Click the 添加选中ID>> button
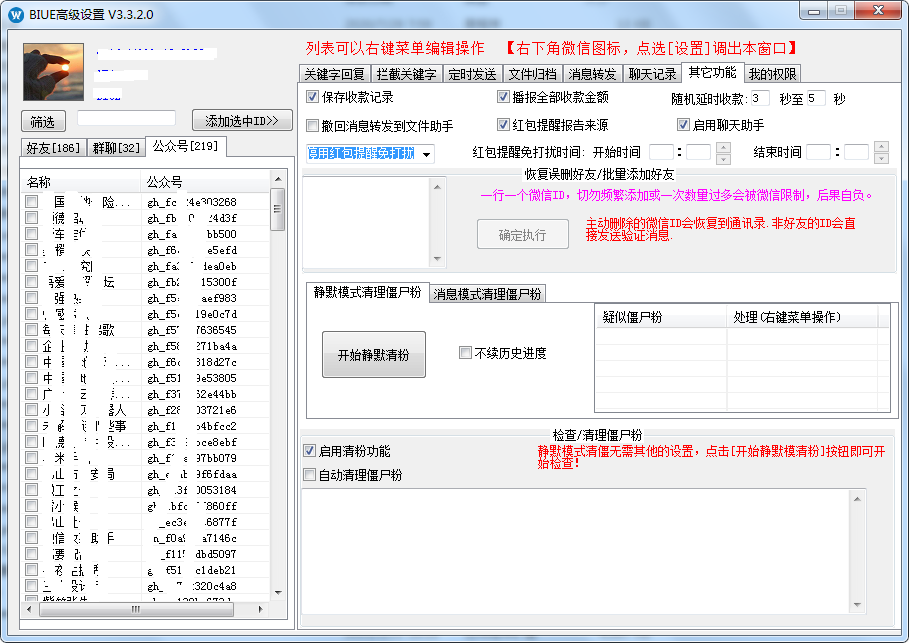Image resolution: width=909 pixels, height=643 pixels. pyautogui.click(x=242, y=121)
